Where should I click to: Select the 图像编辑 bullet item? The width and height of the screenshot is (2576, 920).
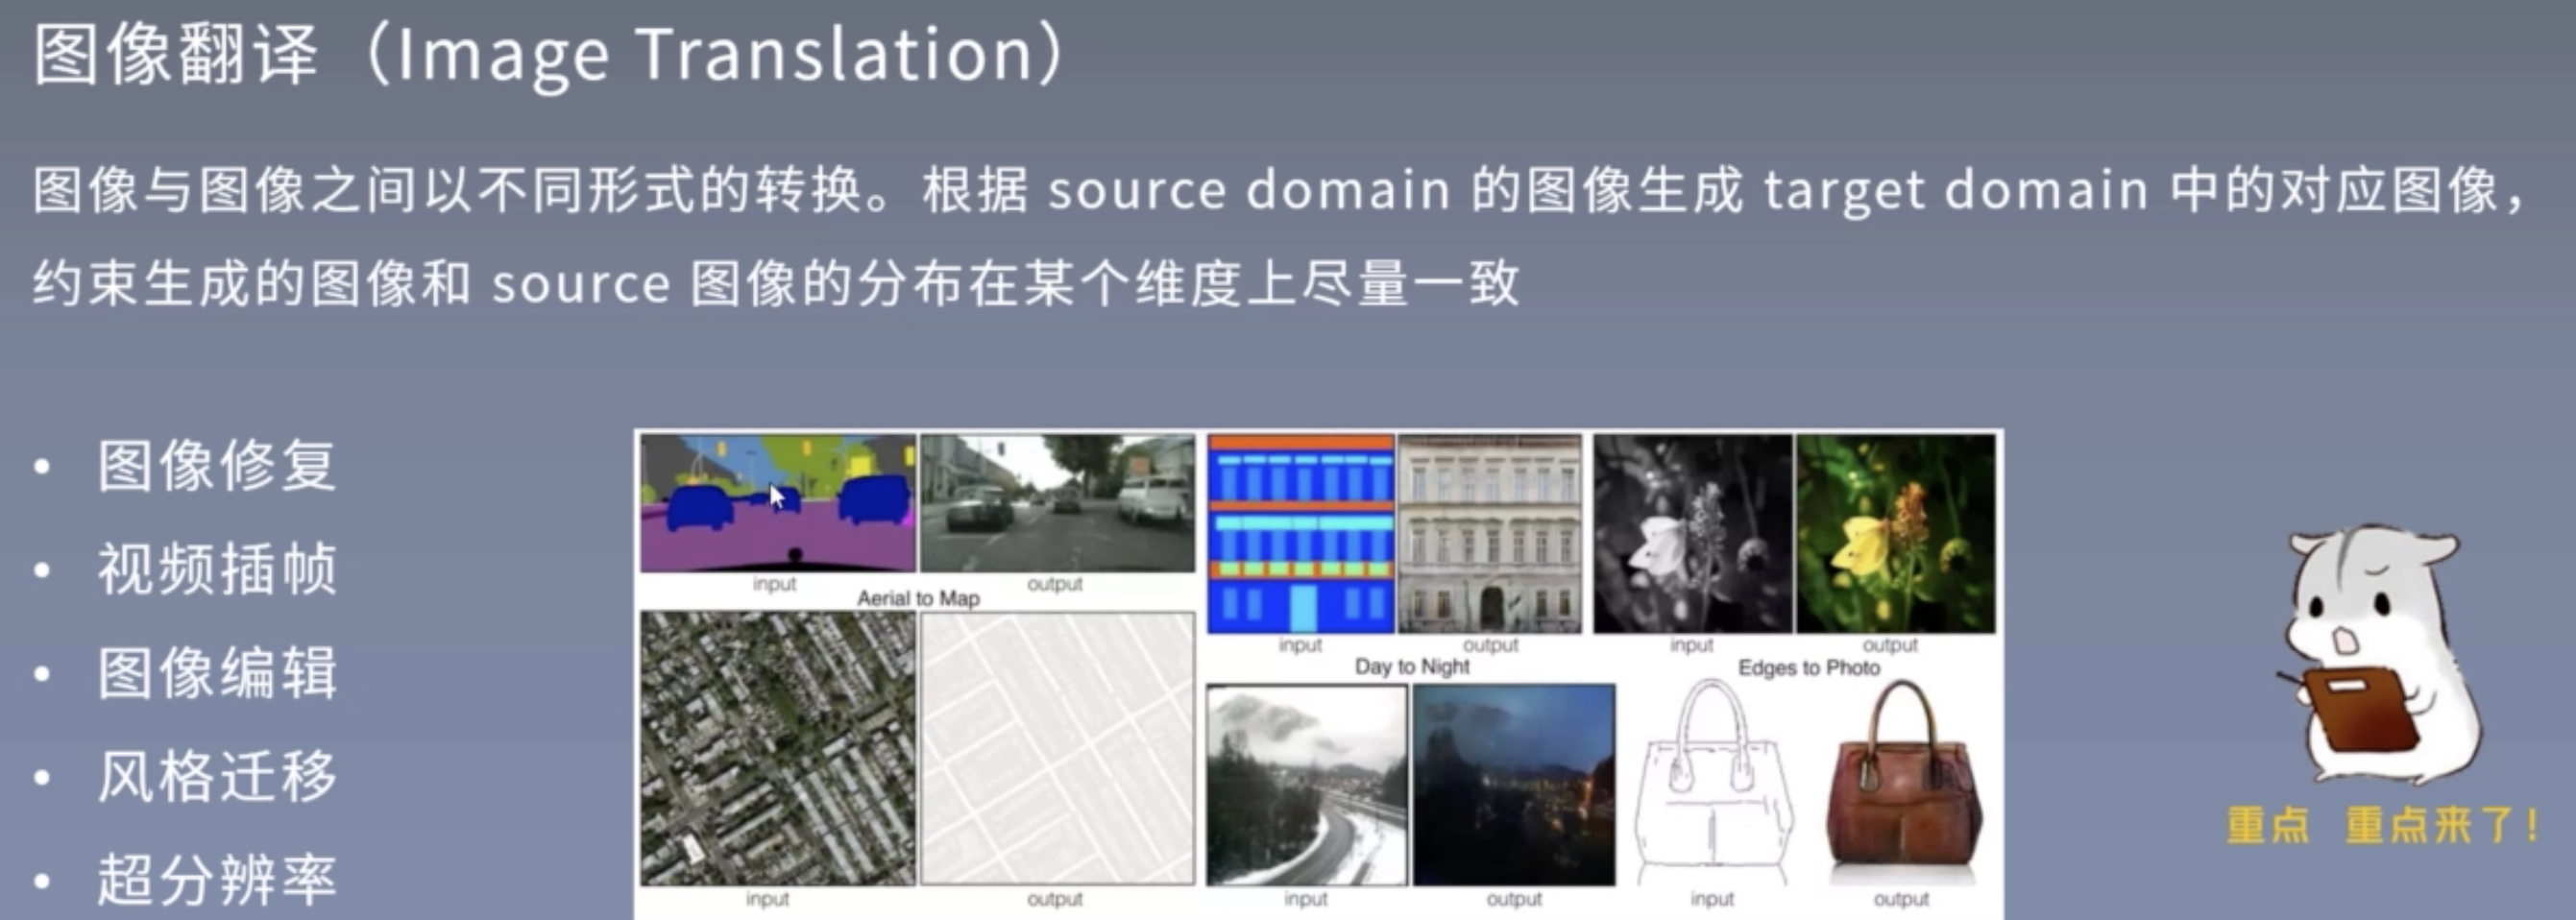tap(217, 672)
